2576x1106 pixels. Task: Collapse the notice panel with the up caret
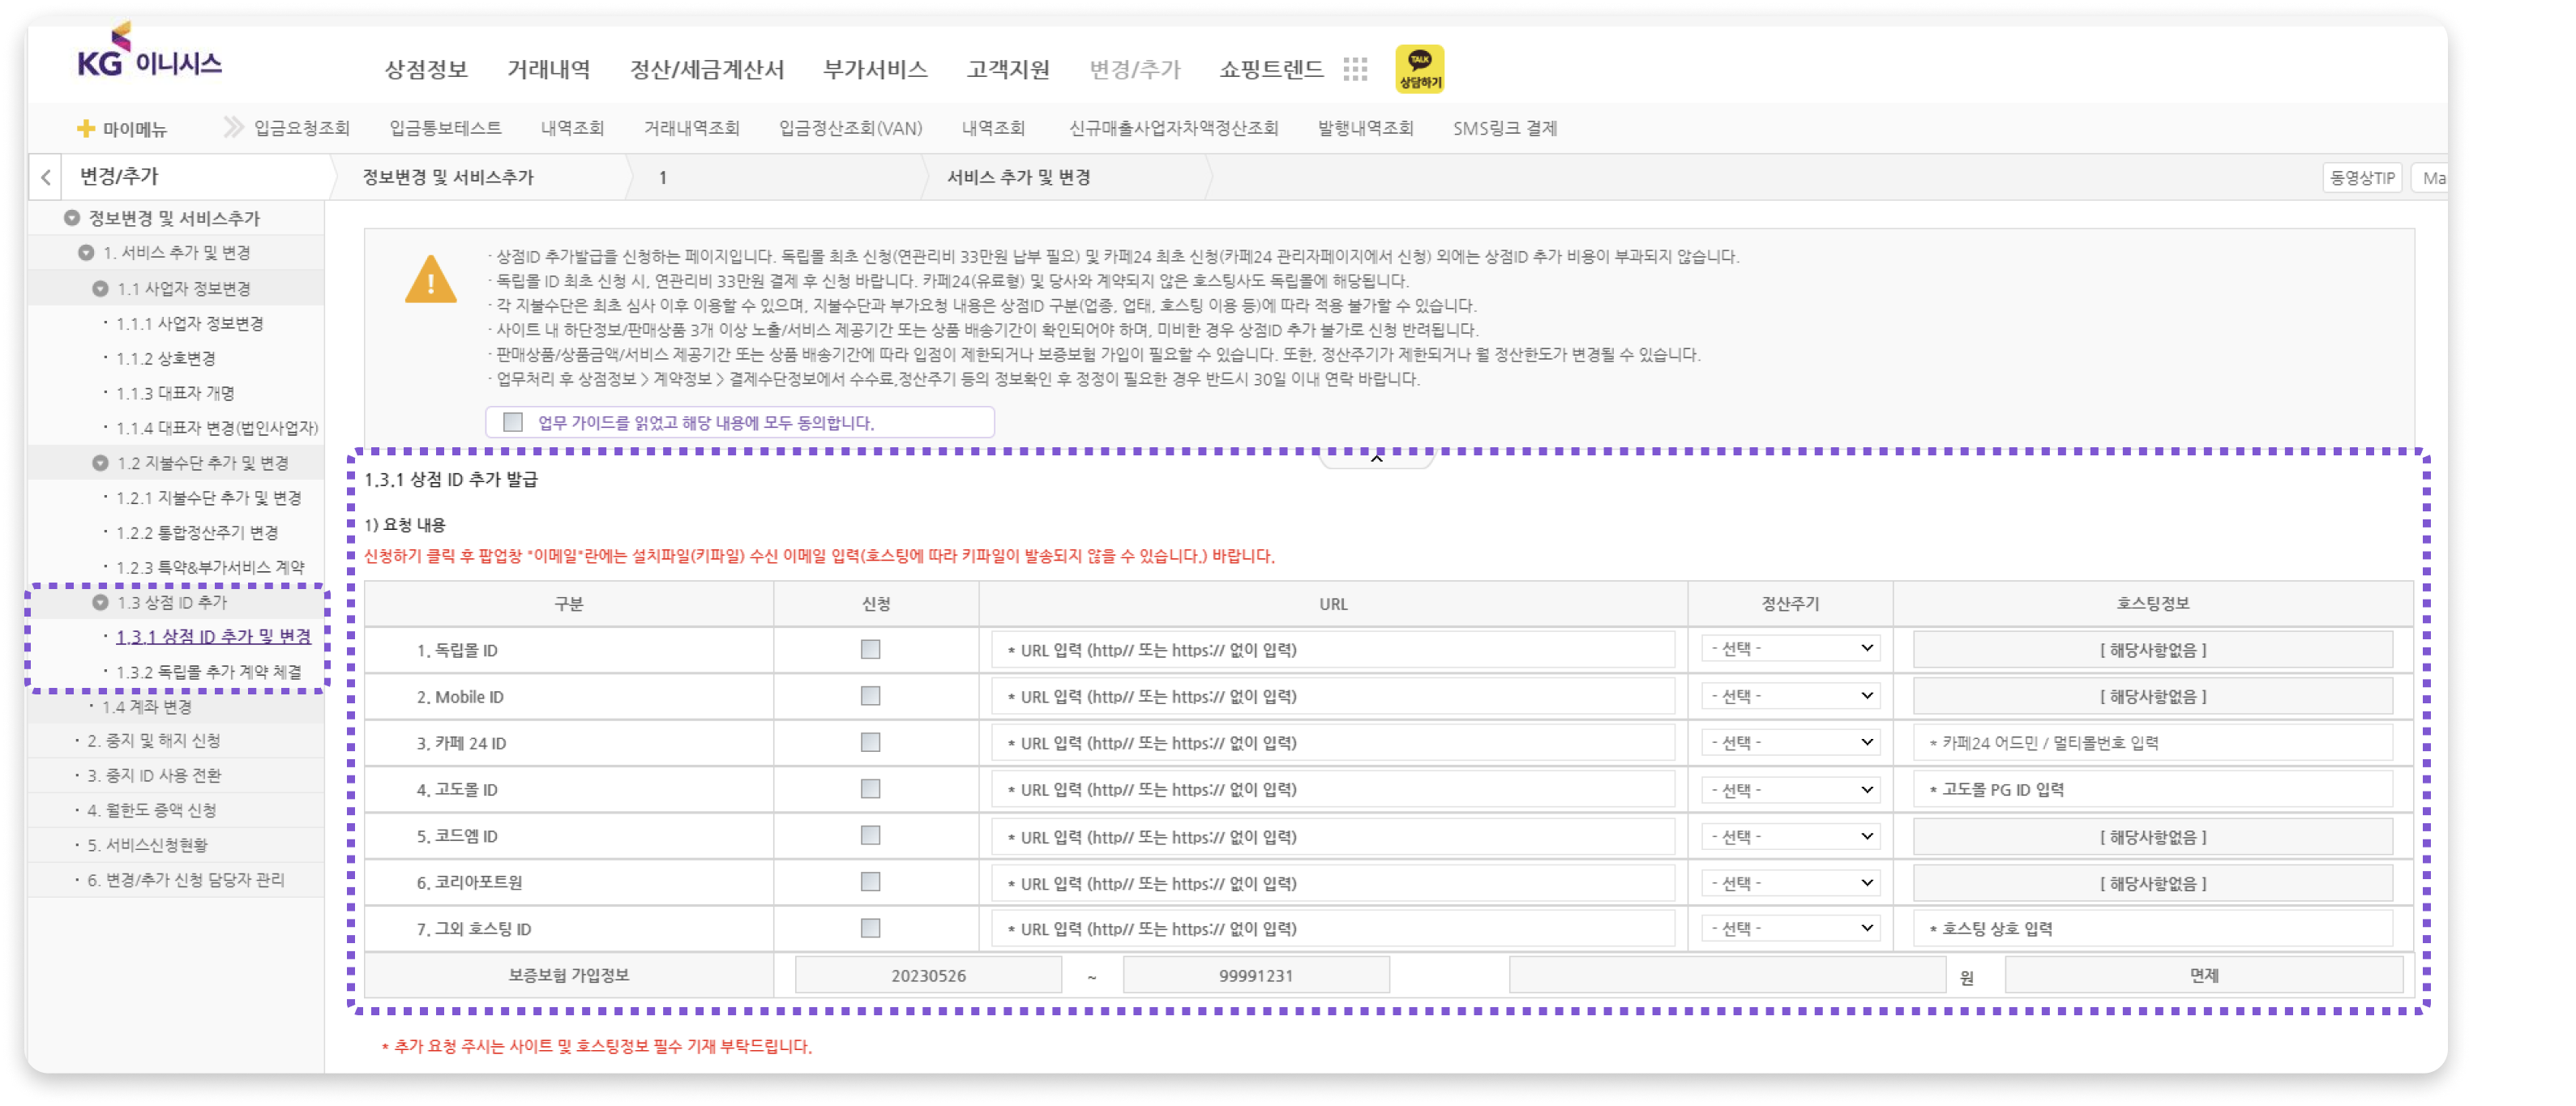1376,458
